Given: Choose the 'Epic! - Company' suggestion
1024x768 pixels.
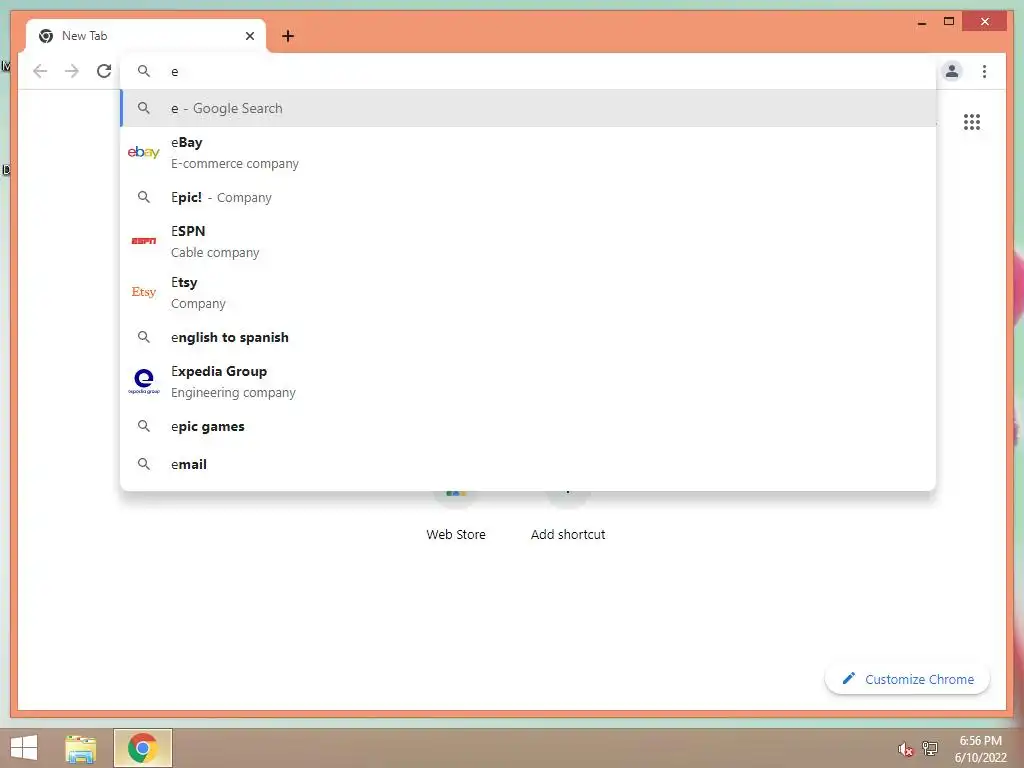Looking at the screenshot, I should [528, 197].
